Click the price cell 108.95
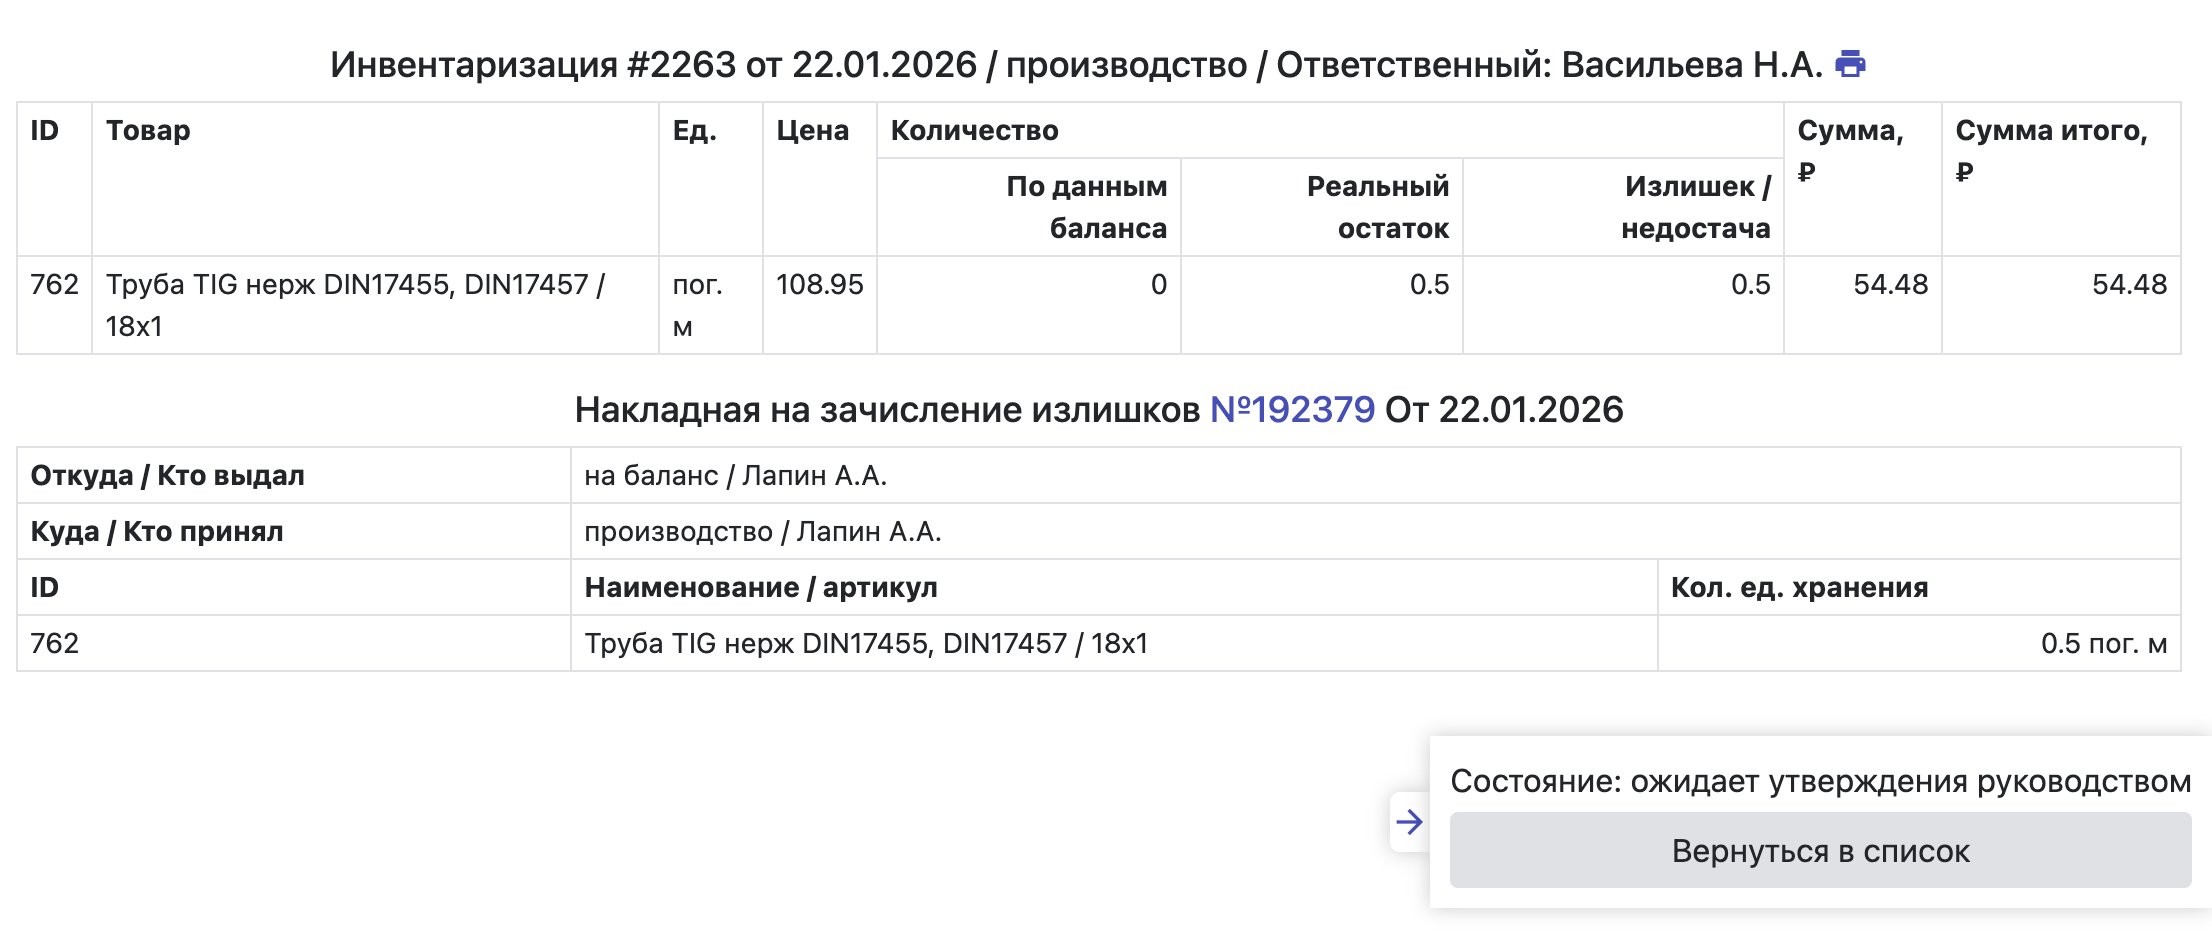2212x940 pixels. pos(819,285)
